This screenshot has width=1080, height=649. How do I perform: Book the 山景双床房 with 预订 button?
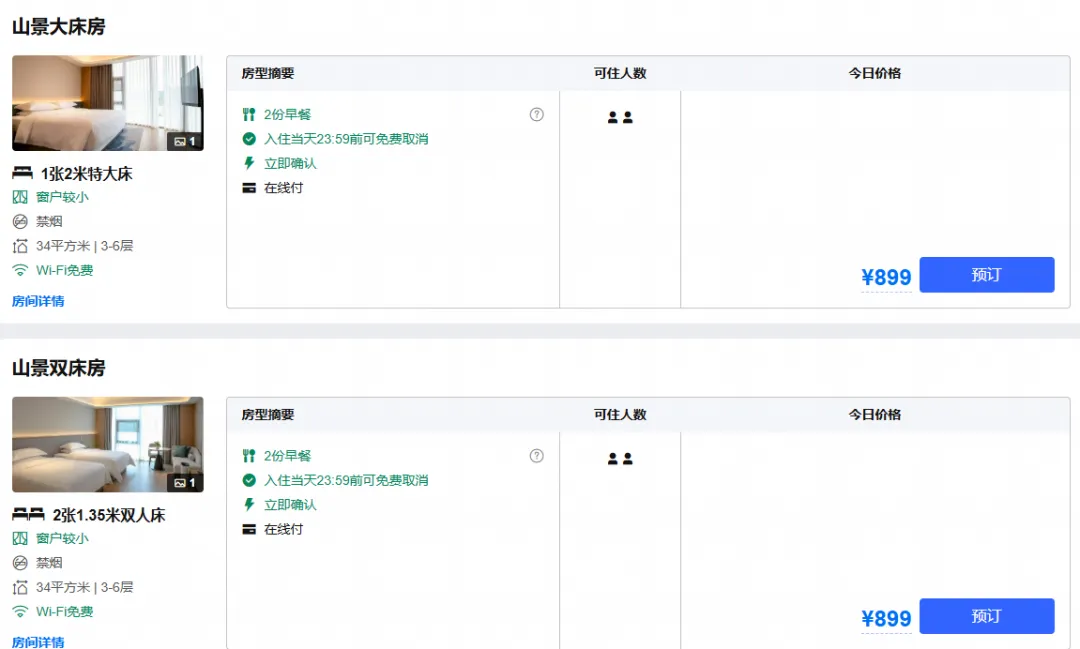[x=986, y=616]
